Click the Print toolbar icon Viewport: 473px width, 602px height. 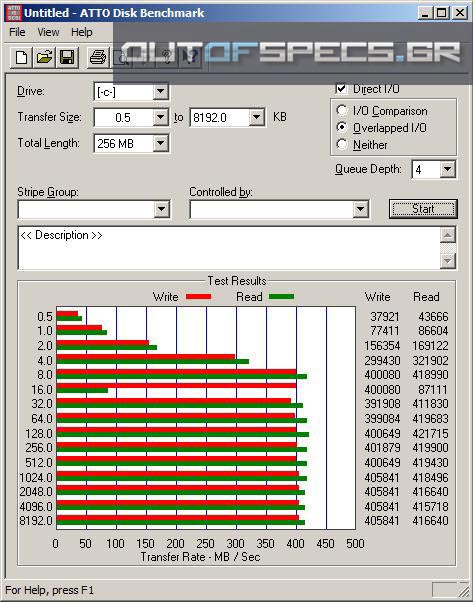[x=98, y=58]
